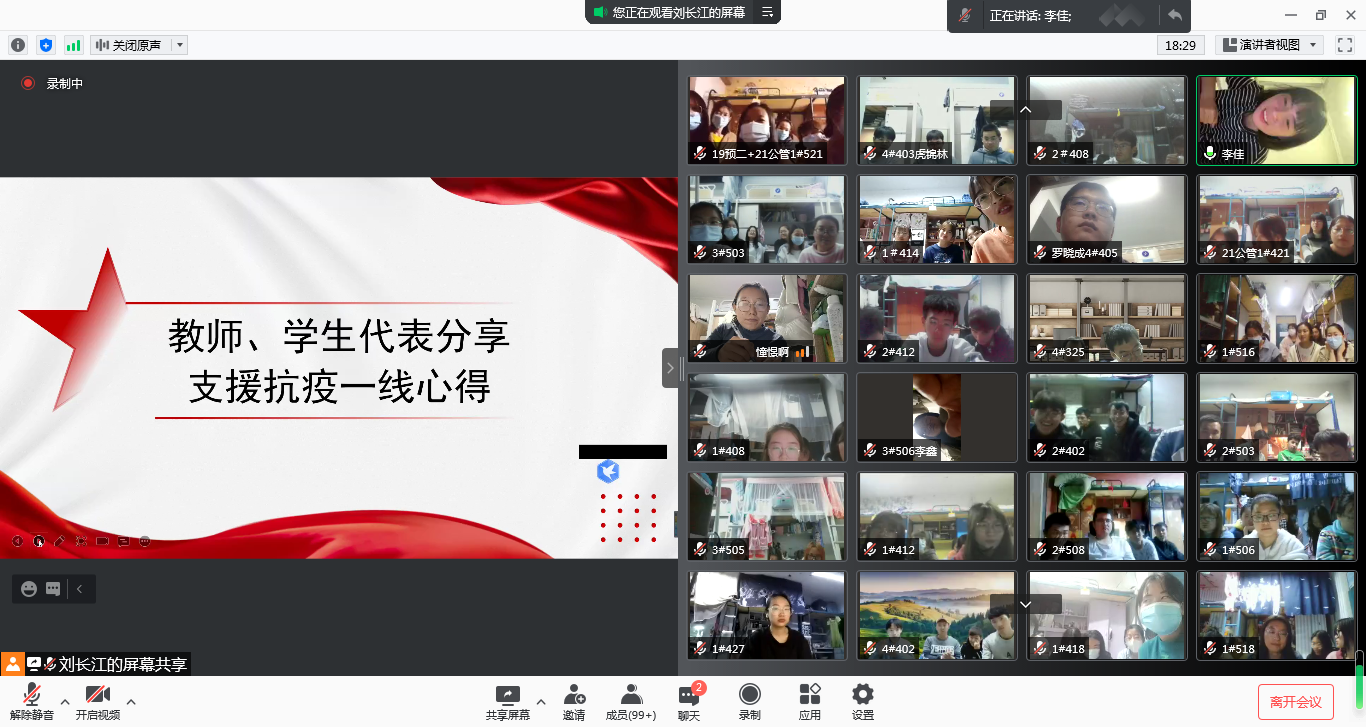Open the Apps (应用) icon
This screenshot has height=727, width=1366.
810,701
